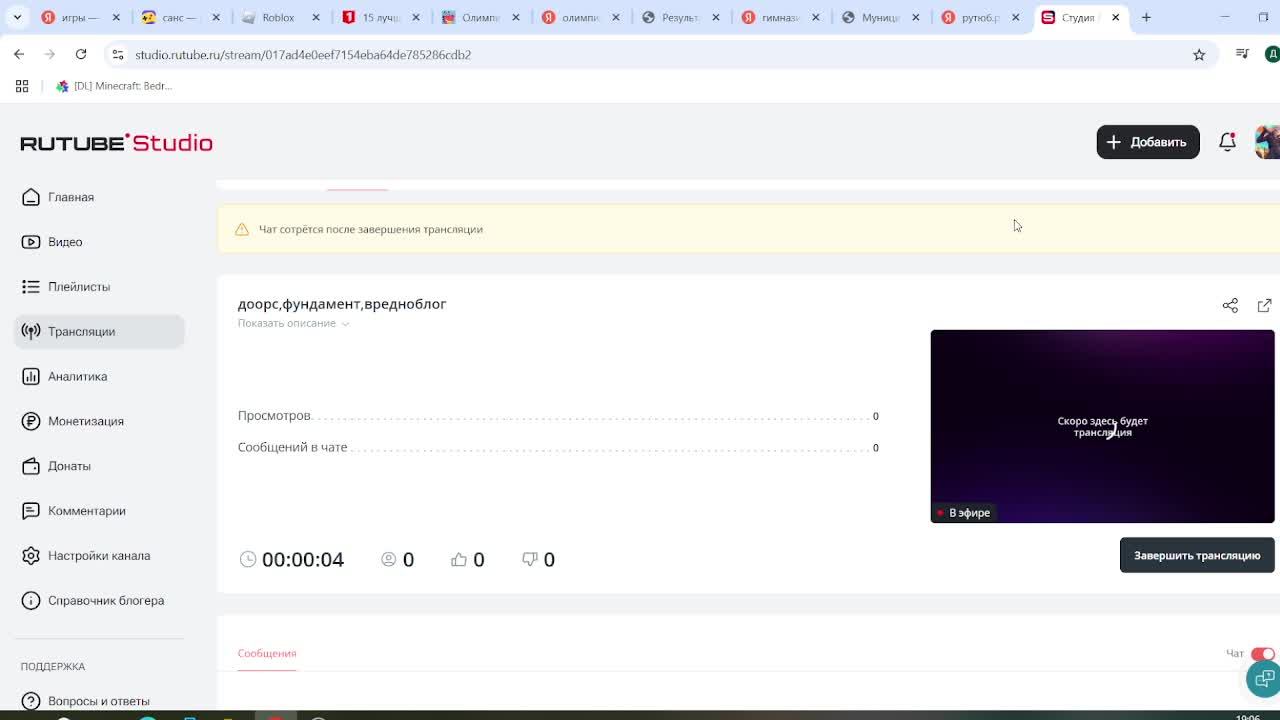Switch to the Сообщения tab
The height and width of the screenshot is (720, 1280).
(x=267, y=653)
